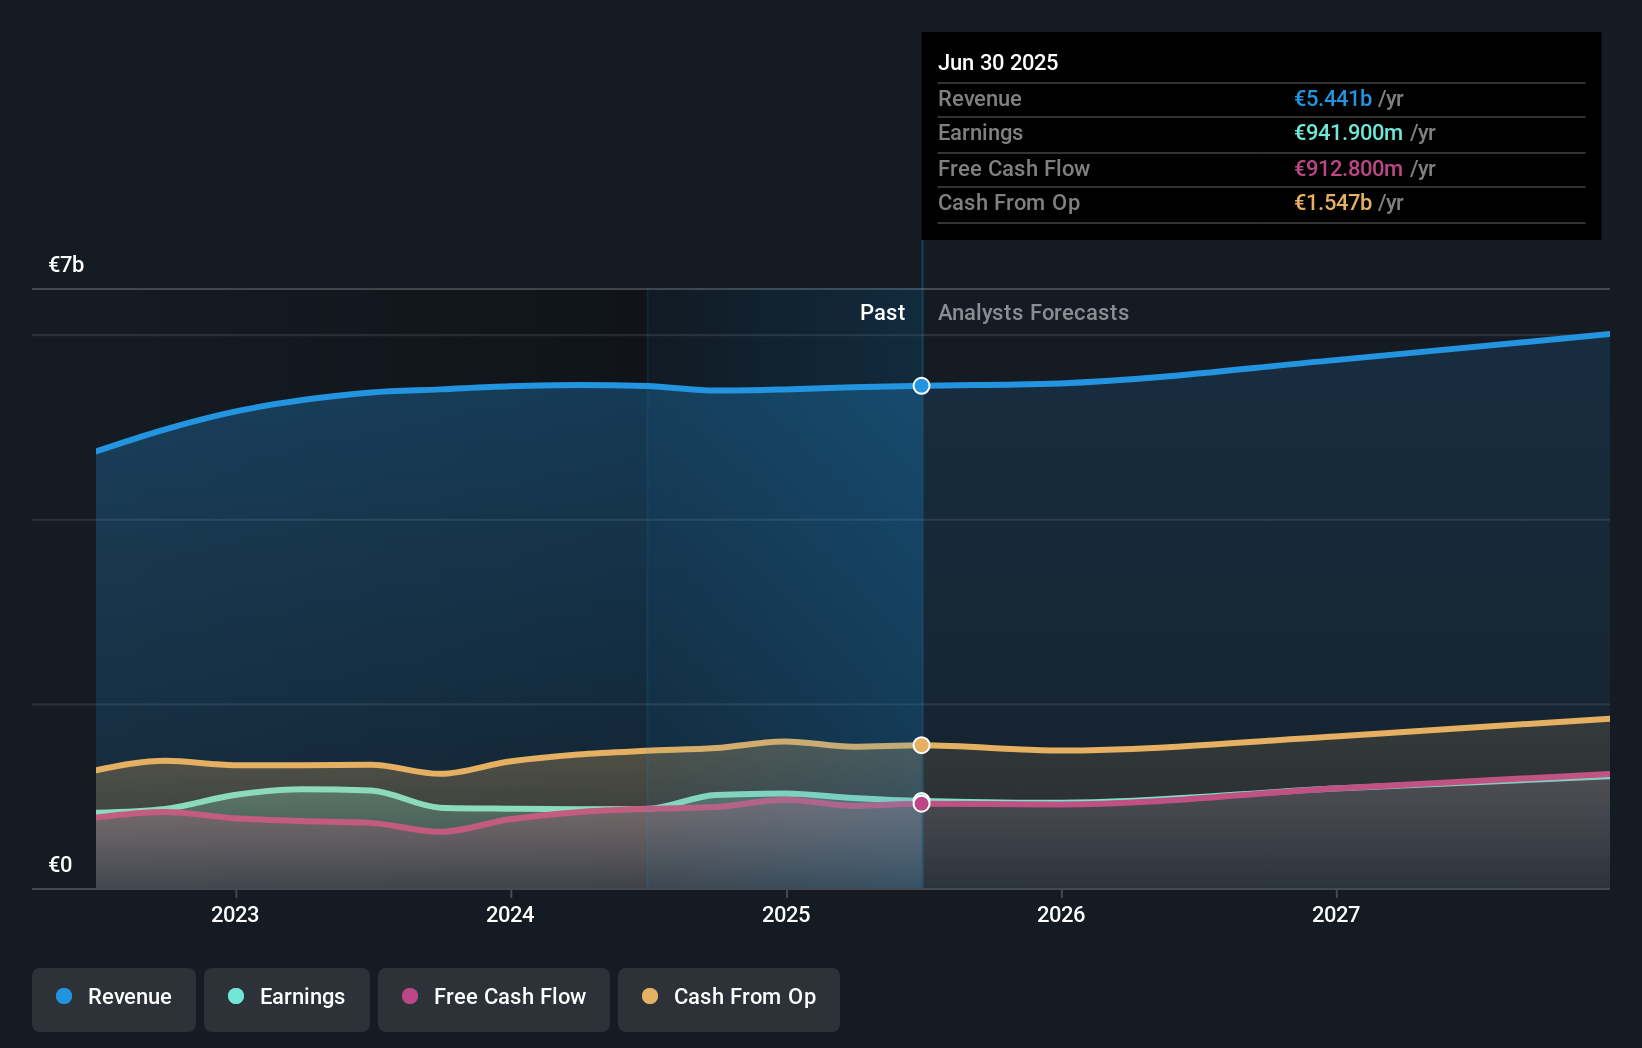Click the orange Cash From Op legend dot

(649, 997)
